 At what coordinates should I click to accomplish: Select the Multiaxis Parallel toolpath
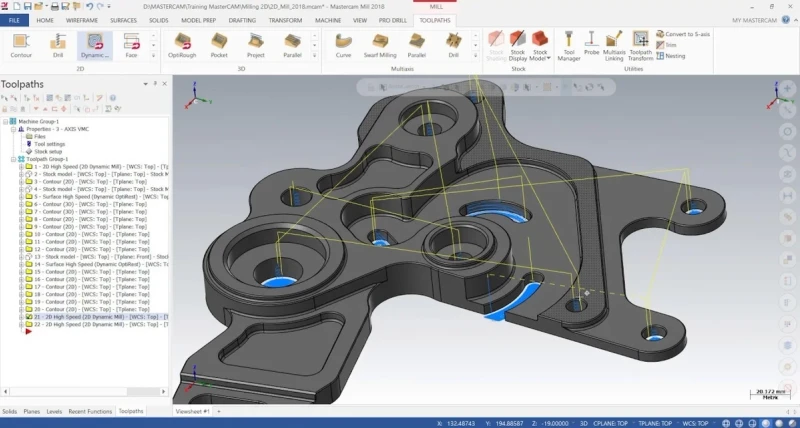point(417,45)
